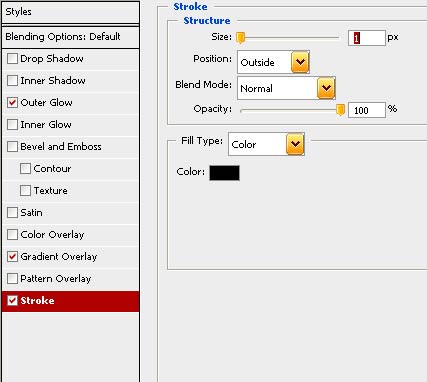Screen dimensions: 427x382
Task: Open Satin settings by its label
Action: click(31, 213)
